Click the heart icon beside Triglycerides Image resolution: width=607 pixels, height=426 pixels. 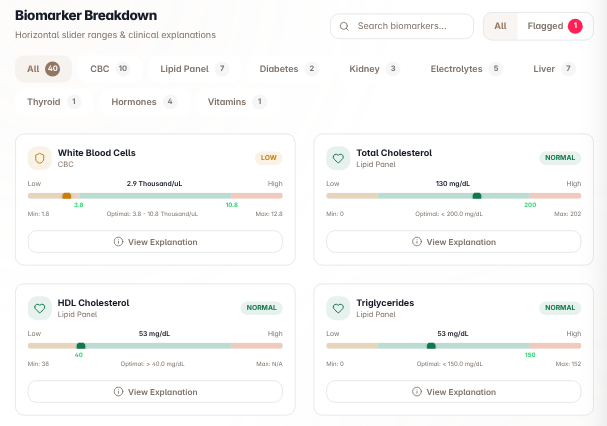pyautogui.click(x=338, y=308)
